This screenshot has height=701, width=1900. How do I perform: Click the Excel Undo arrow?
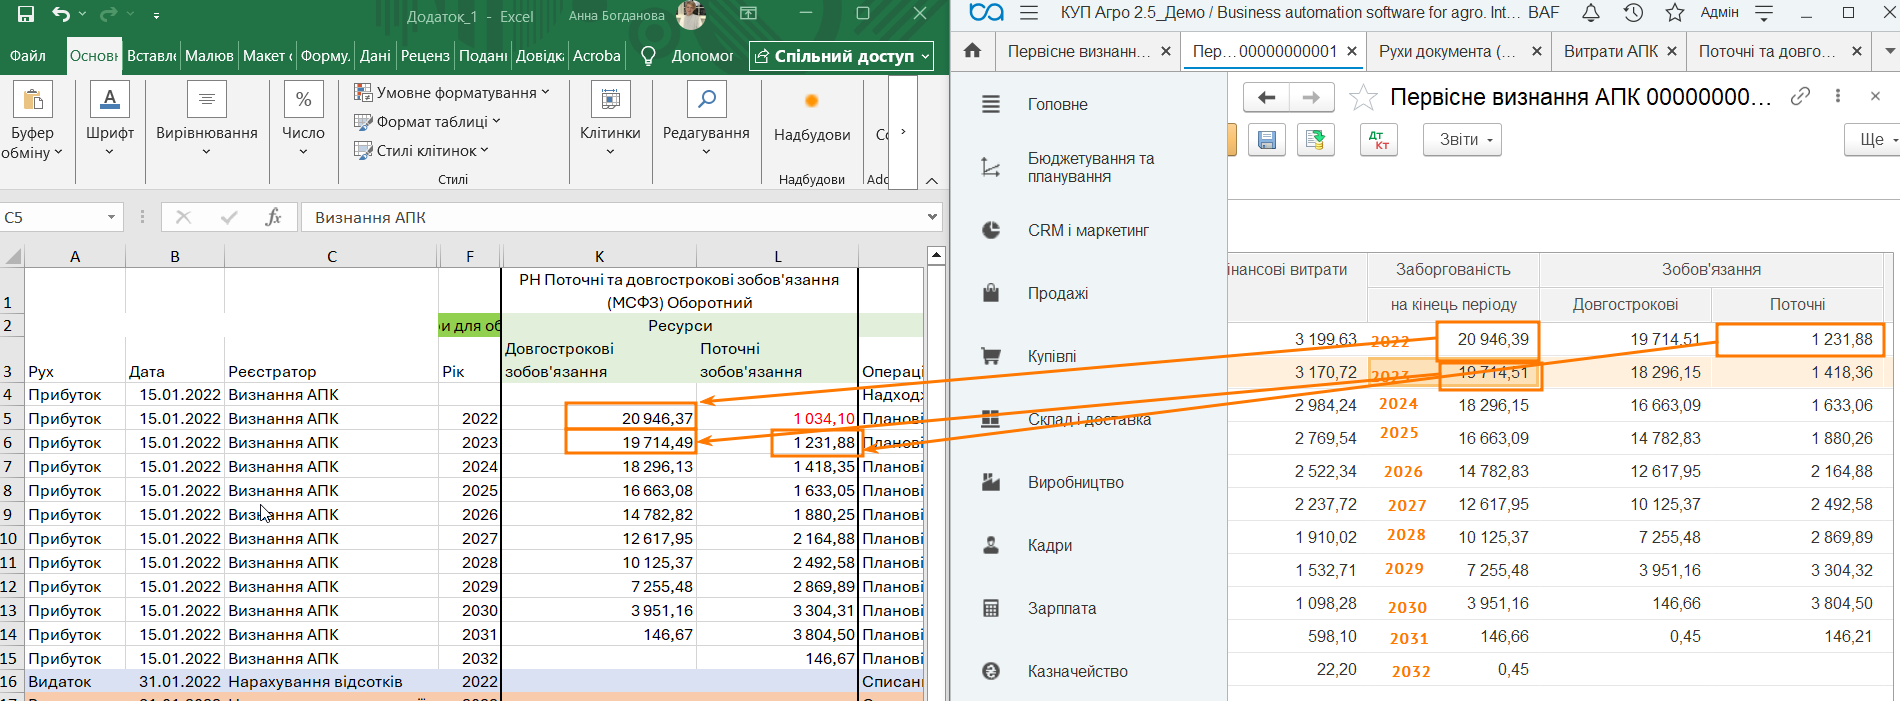[x=61, y=14]
